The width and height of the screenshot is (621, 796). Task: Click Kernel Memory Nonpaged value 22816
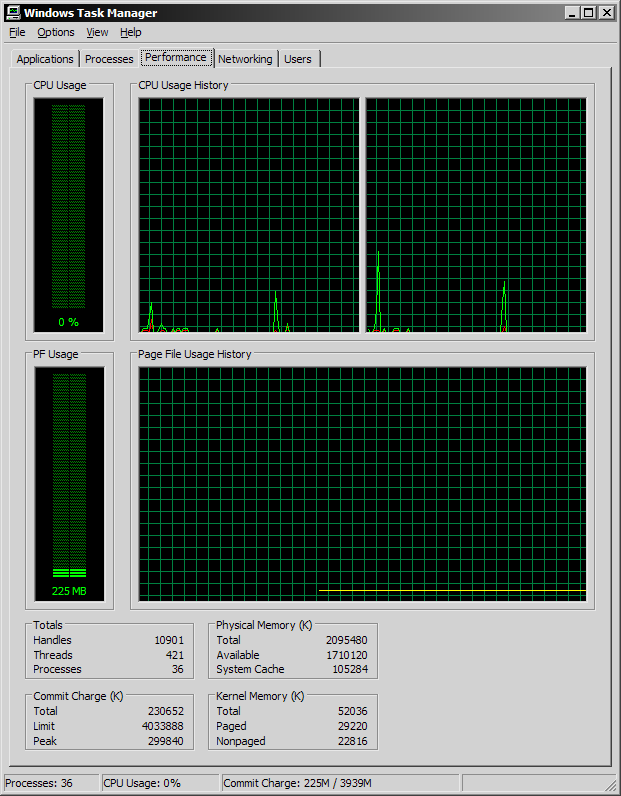pyautogui.click(x=353, y=741)
